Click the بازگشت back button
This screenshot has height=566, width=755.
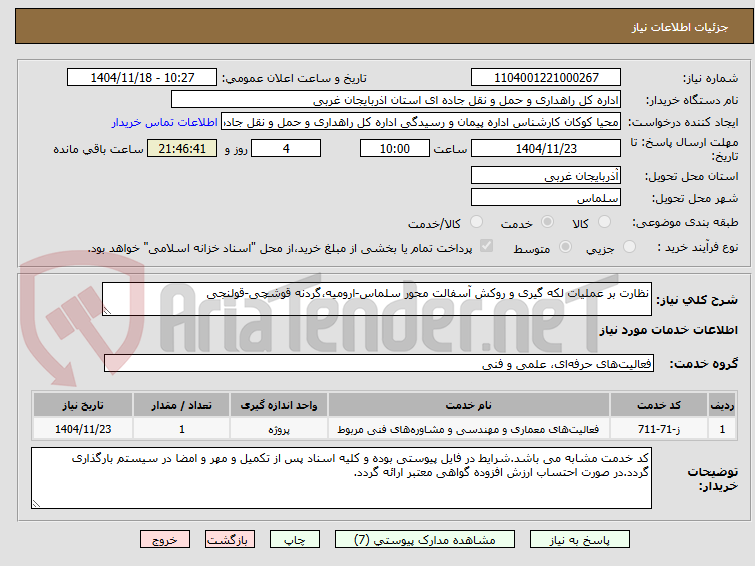click(x=229, y=540)
